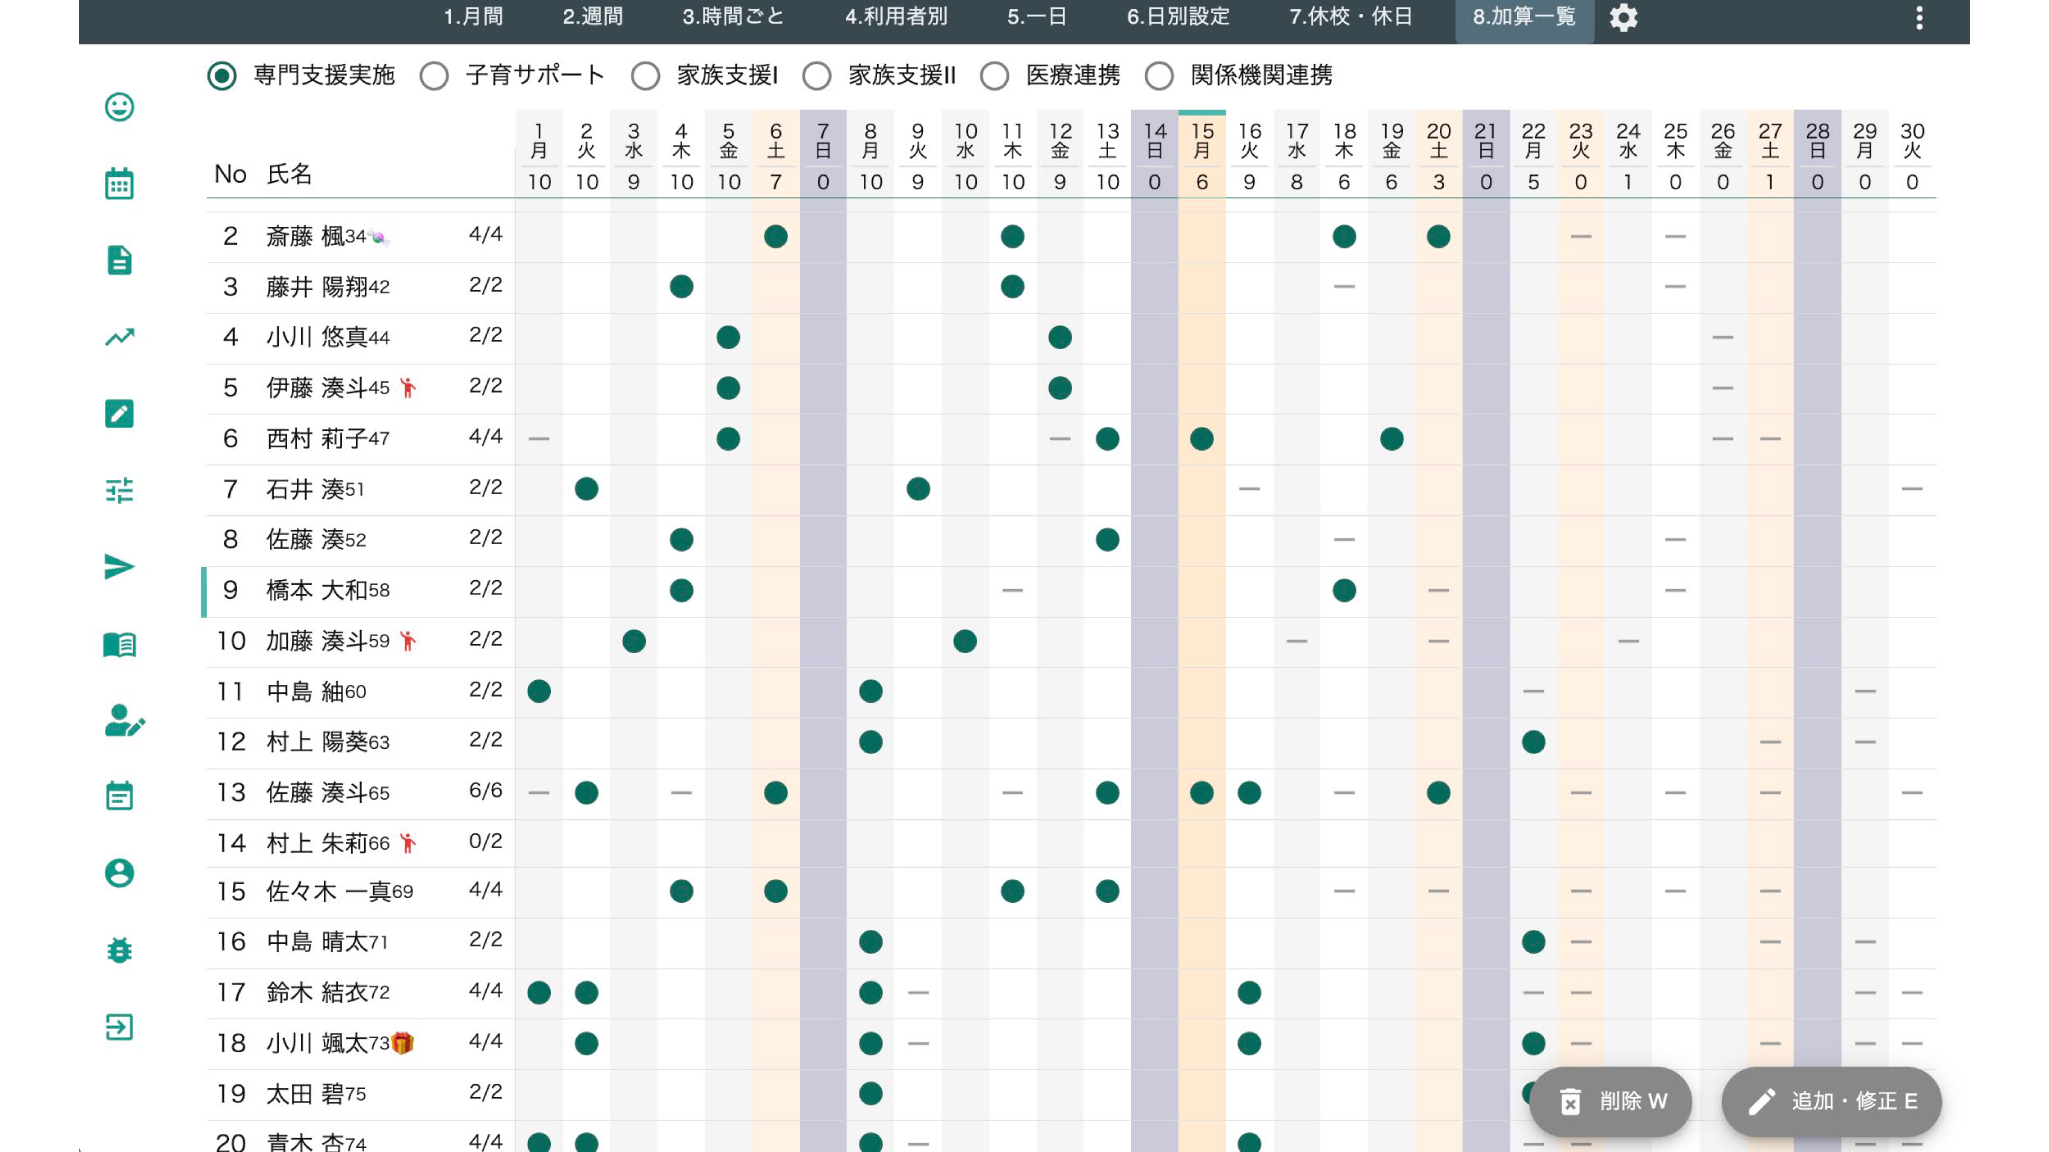The image size is (2049, 1152).
Task: Click the logout exit sidebar icon
Action: click(x=119, y=1027)
